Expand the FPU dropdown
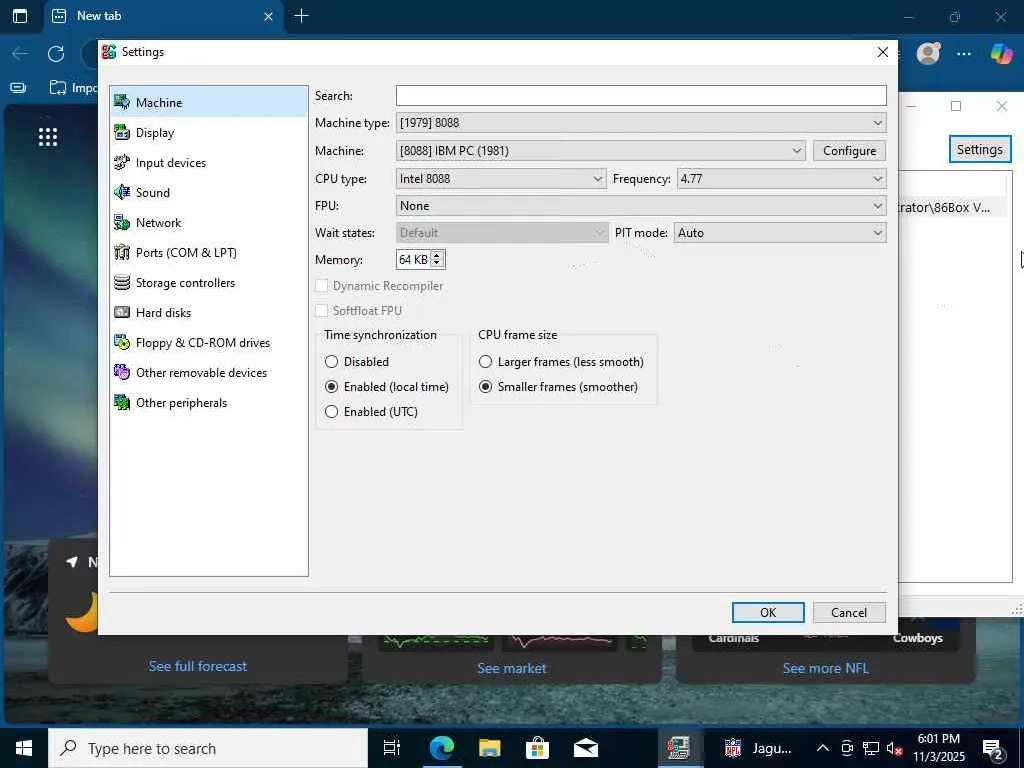1024x768 pixels. [x=641, y=206]
